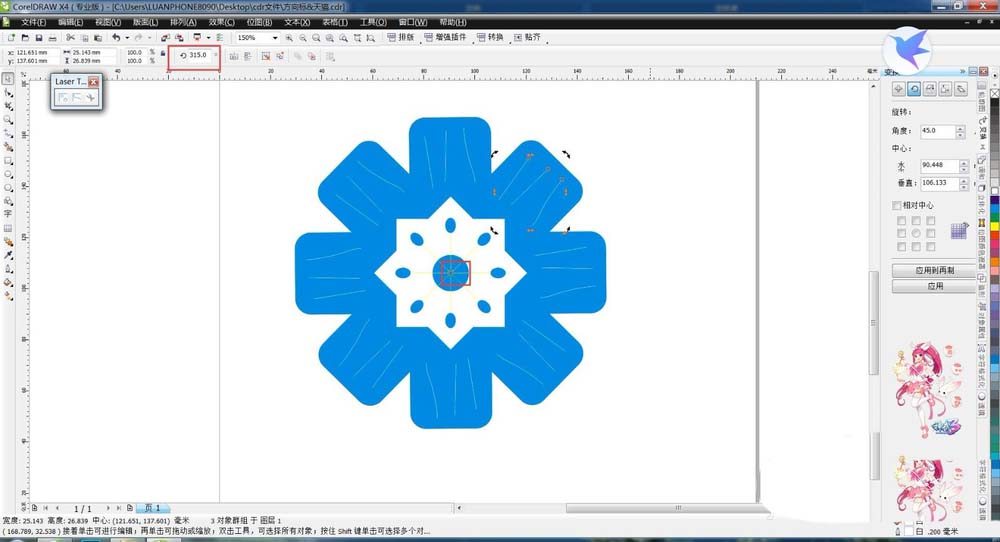The height and width of the screenshot is (542, 1000).
Task: Check the middle-right anchor point box
Action: (x=930, y=233)
